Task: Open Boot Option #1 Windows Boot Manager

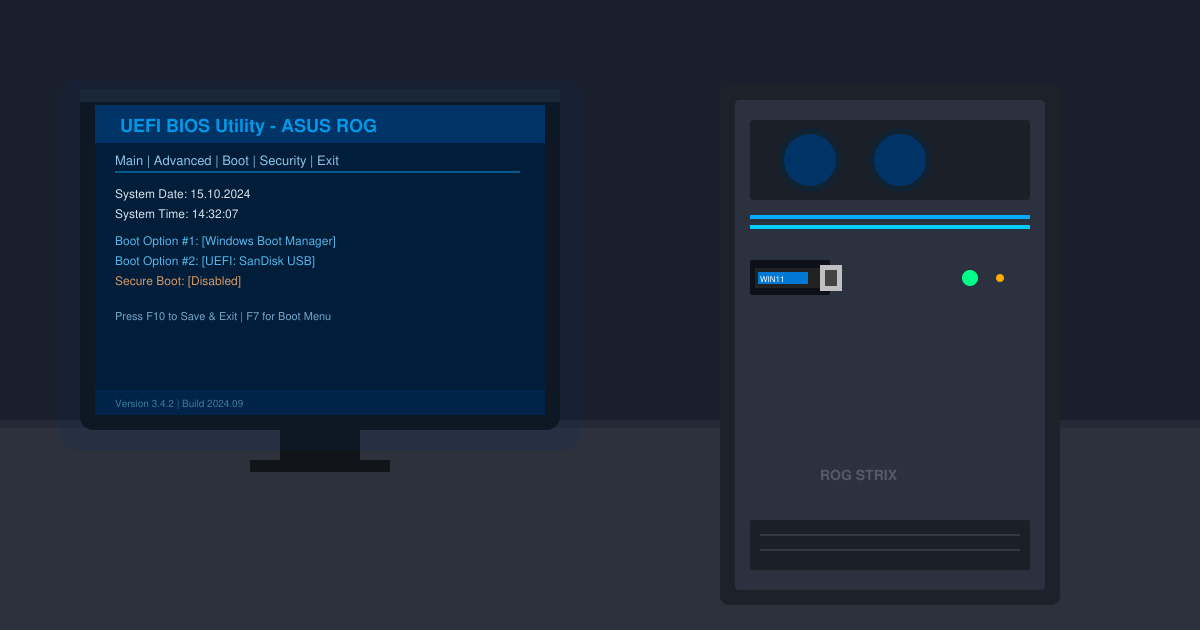Action: click(225, 241)
